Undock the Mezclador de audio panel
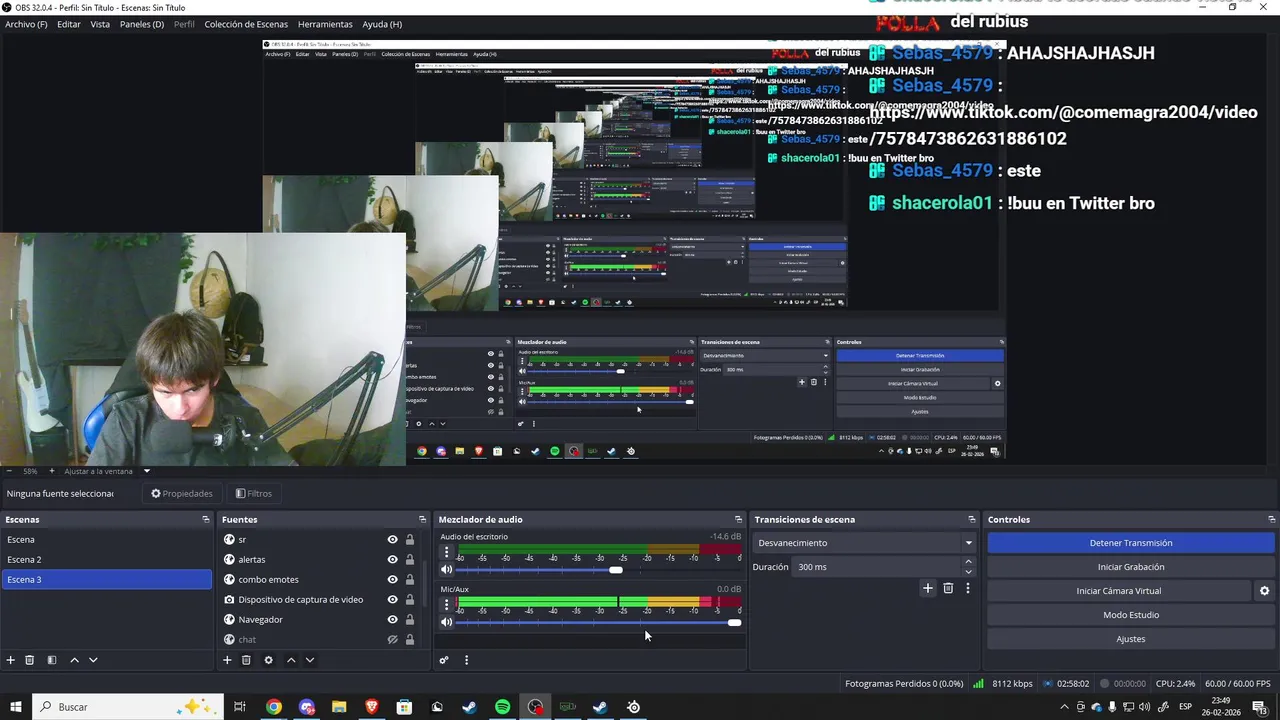This screenshot has width=1280, height=720. [739, 519]
